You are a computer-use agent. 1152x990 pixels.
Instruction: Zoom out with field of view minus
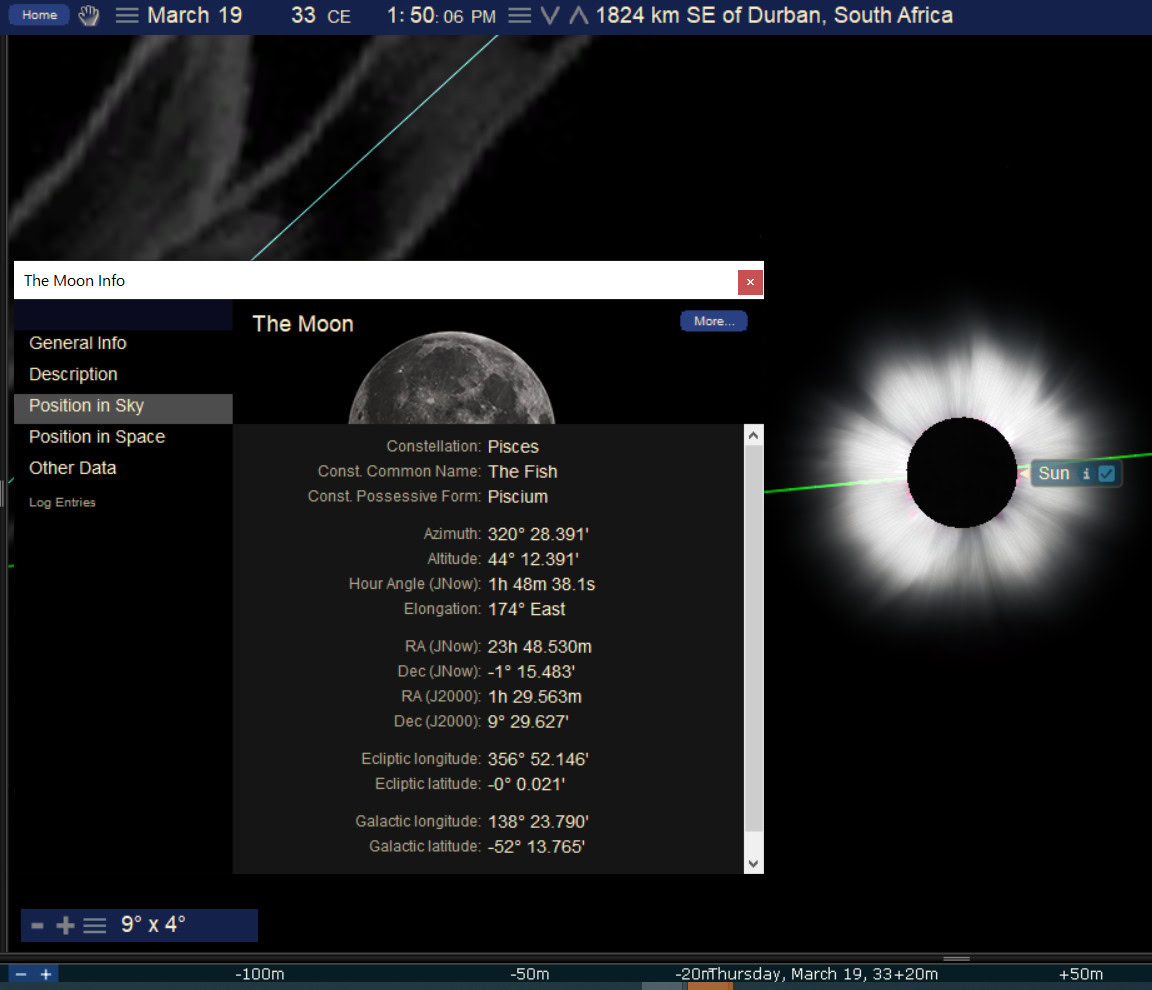pos(37,925)
